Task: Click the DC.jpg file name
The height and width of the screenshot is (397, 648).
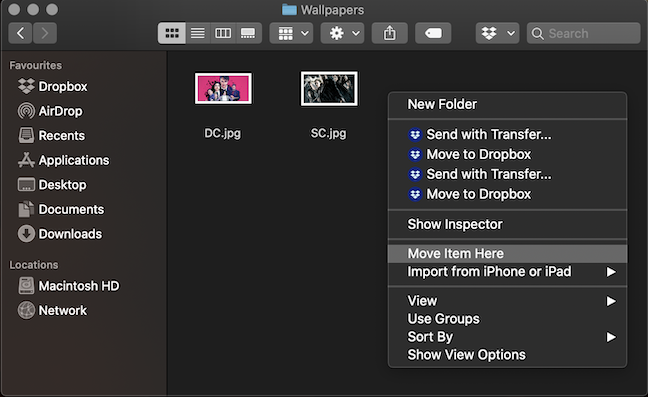Action: 223,133
